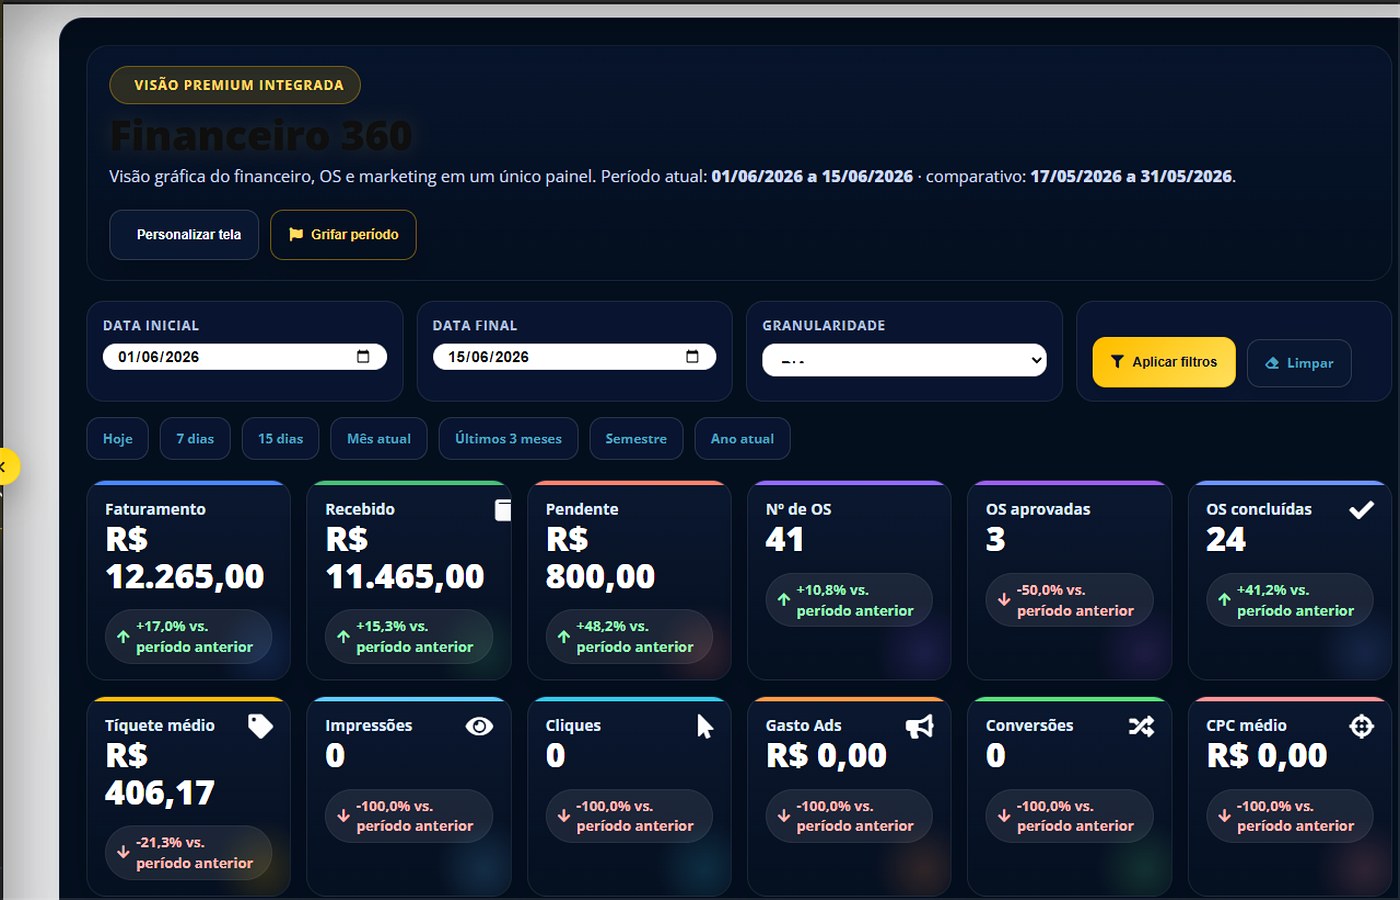Select the Semestre period
Screen dimensions: 1400x900
636,439
